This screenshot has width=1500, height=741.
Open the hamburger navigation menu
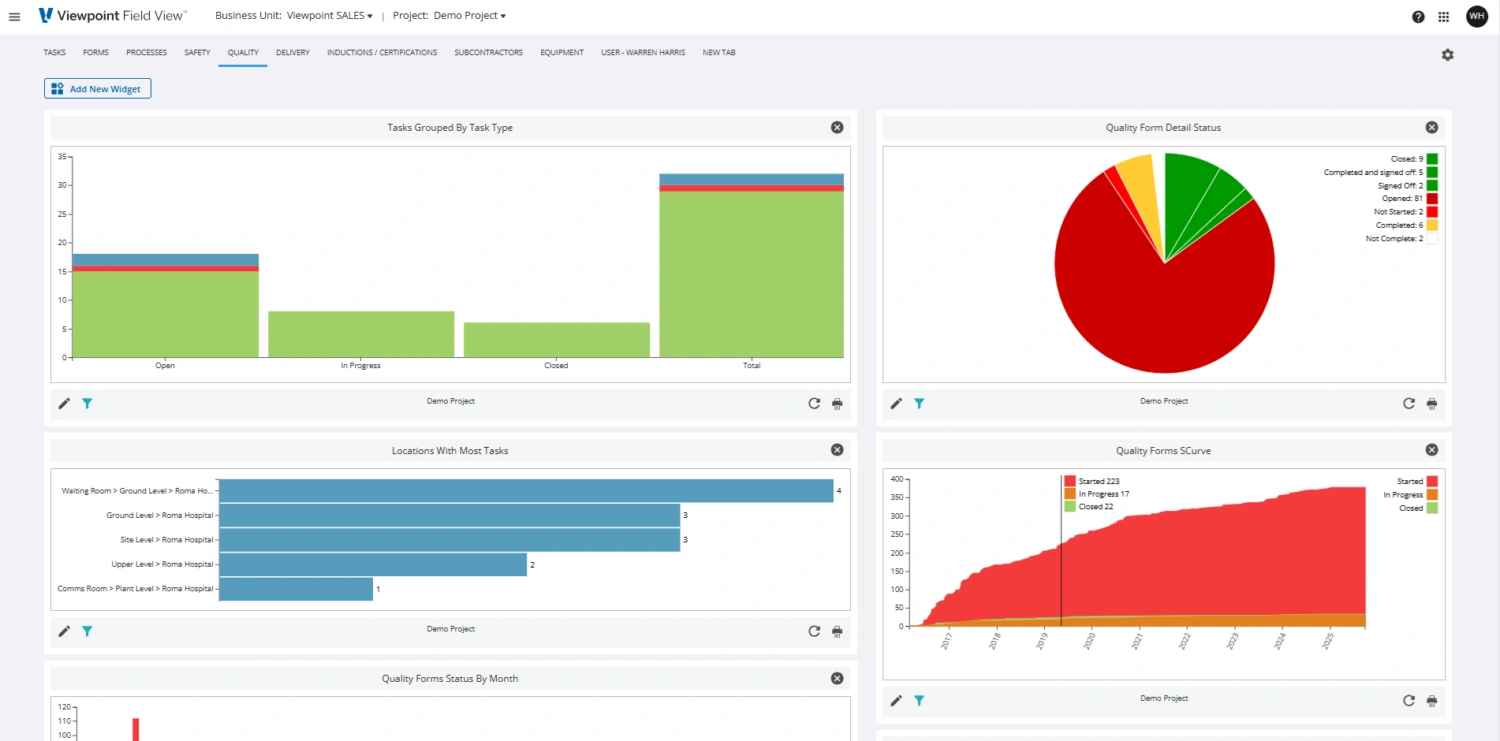(15, 15)
